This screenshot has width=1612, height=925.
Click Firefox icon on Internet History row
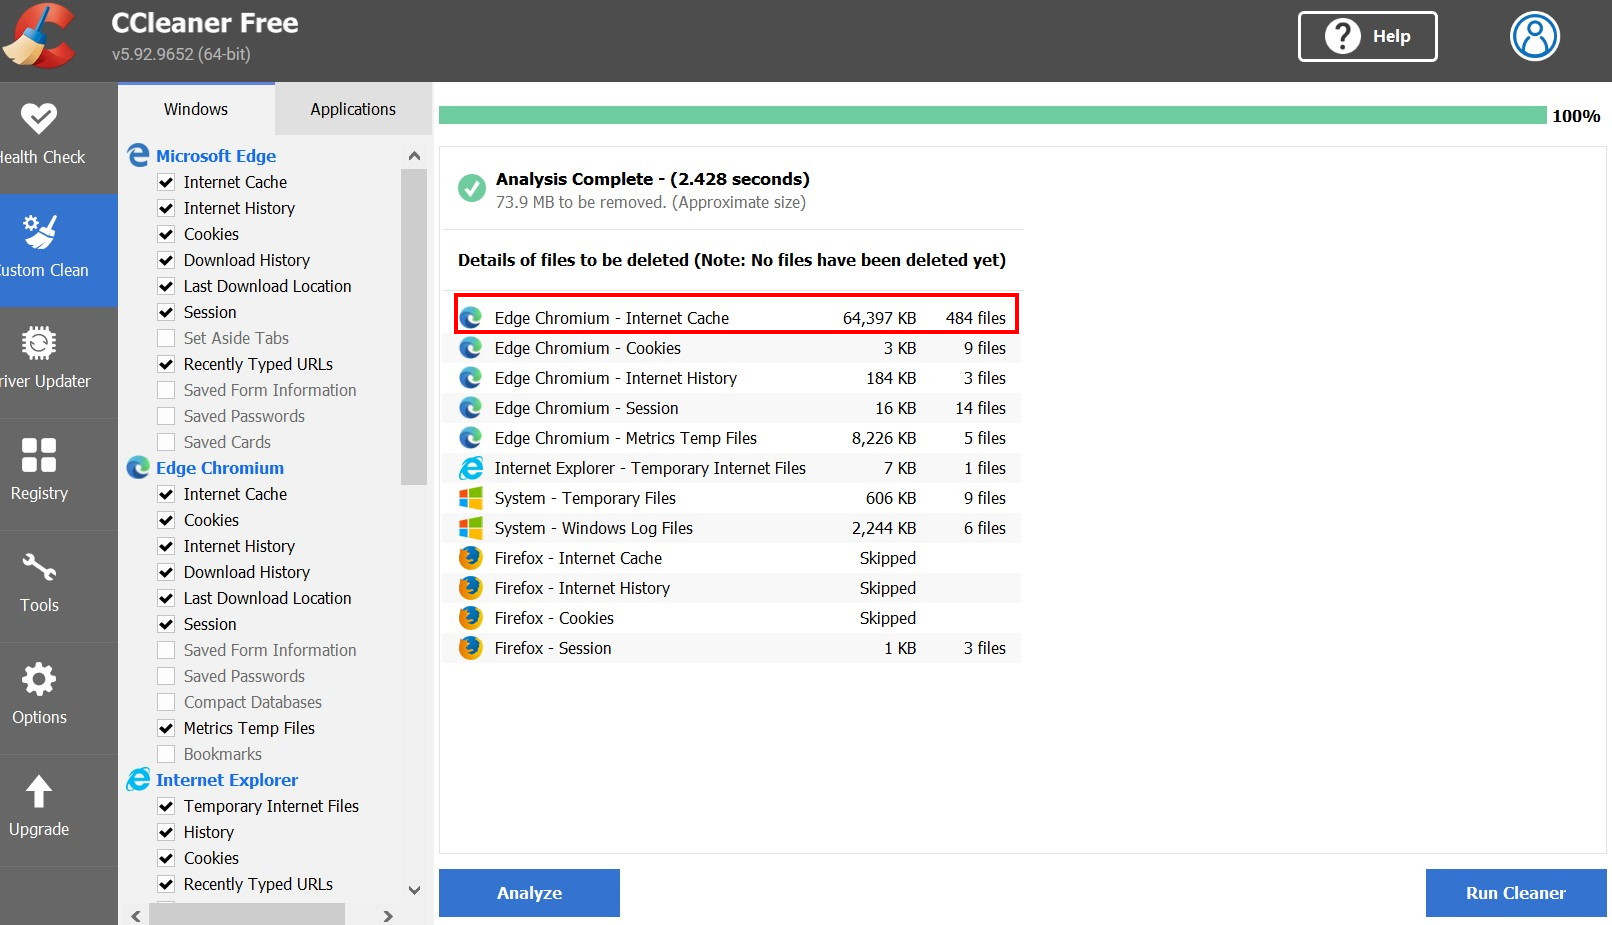click(x=470, y=588)
